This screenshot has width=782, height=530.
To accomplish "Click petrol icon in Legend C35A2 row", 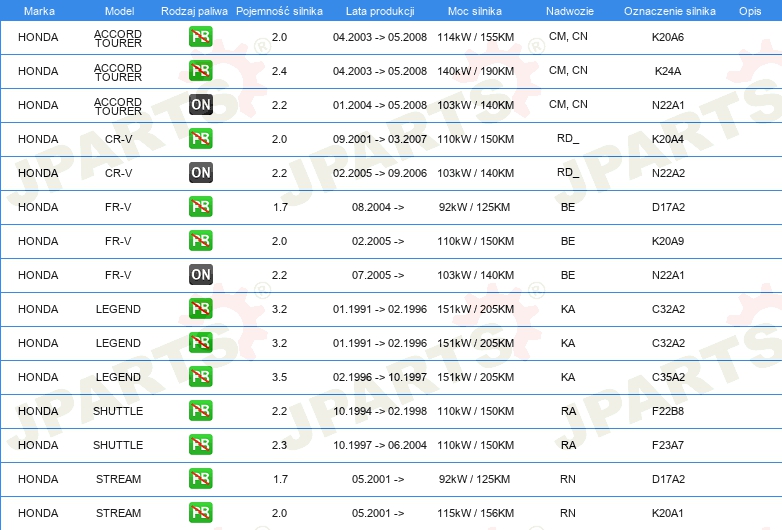I will click(200, 376).
